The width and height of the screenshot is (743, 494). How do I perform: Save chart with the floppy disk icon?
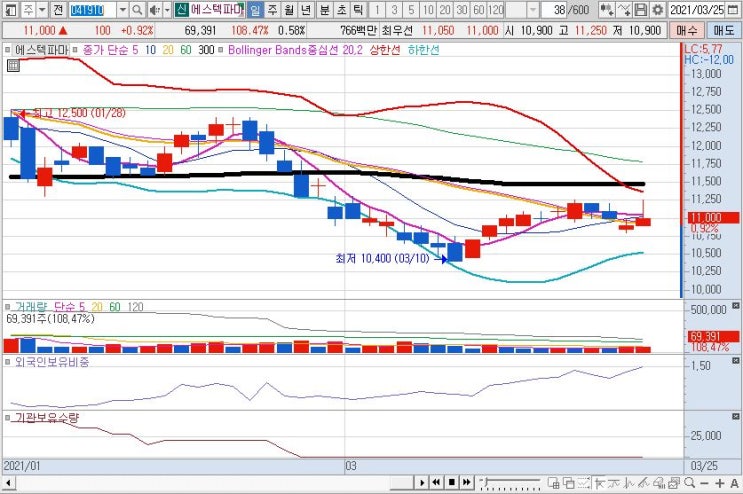point(641,9)
